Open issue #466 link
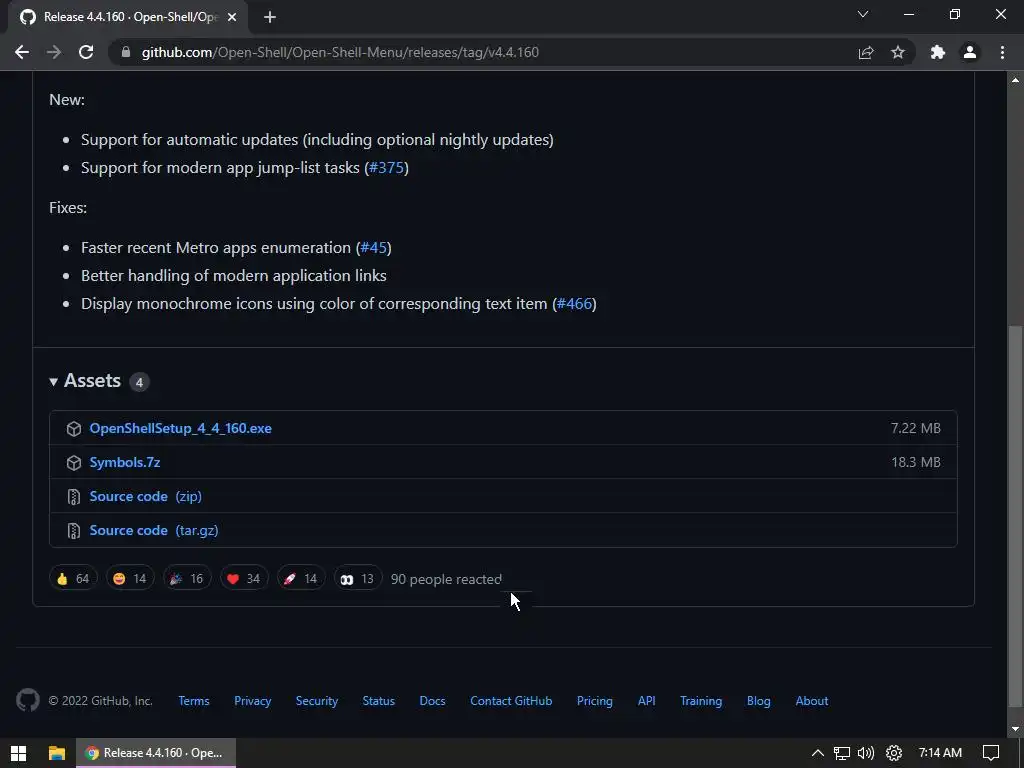This screenshot has height=768, width=1024. click(574, 304)
